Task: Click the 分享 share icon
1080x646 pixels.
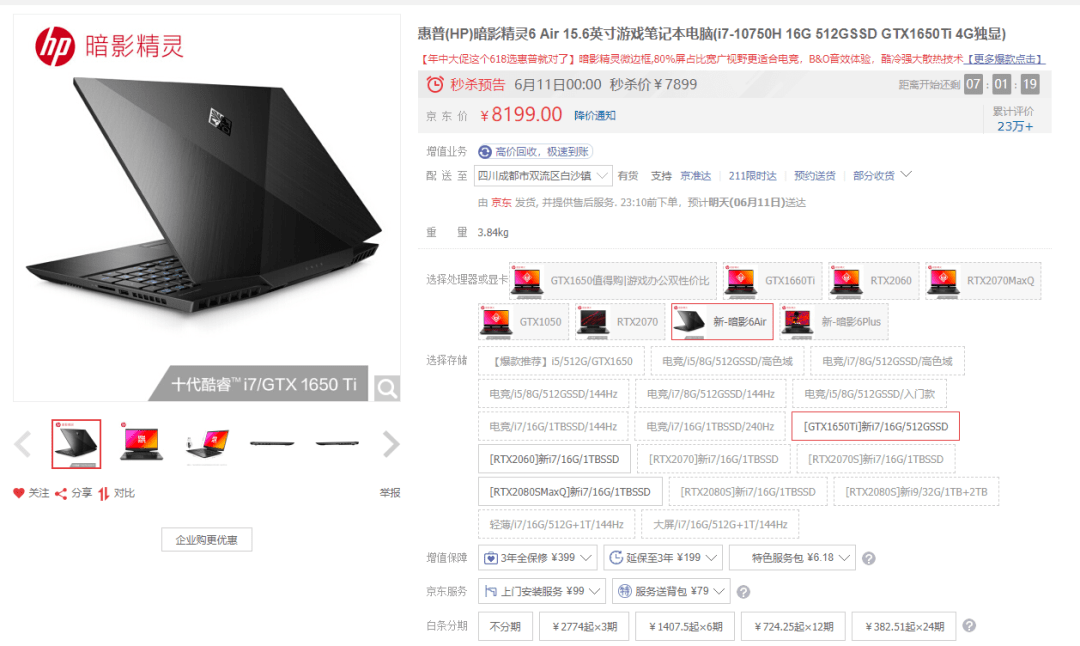Action: pos(61,493)
